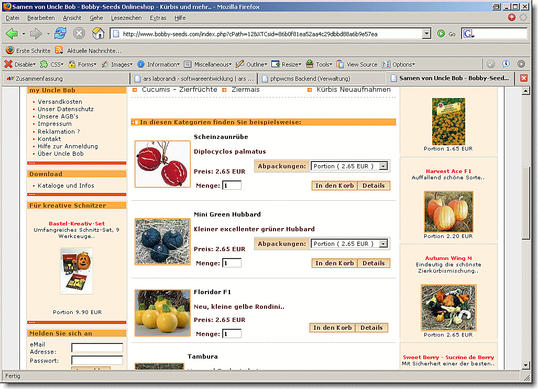This screenshot has width=538, height=389.
Task: Click the Scheinzaunrübe product thumbnail
Action: tap(163, 164)
